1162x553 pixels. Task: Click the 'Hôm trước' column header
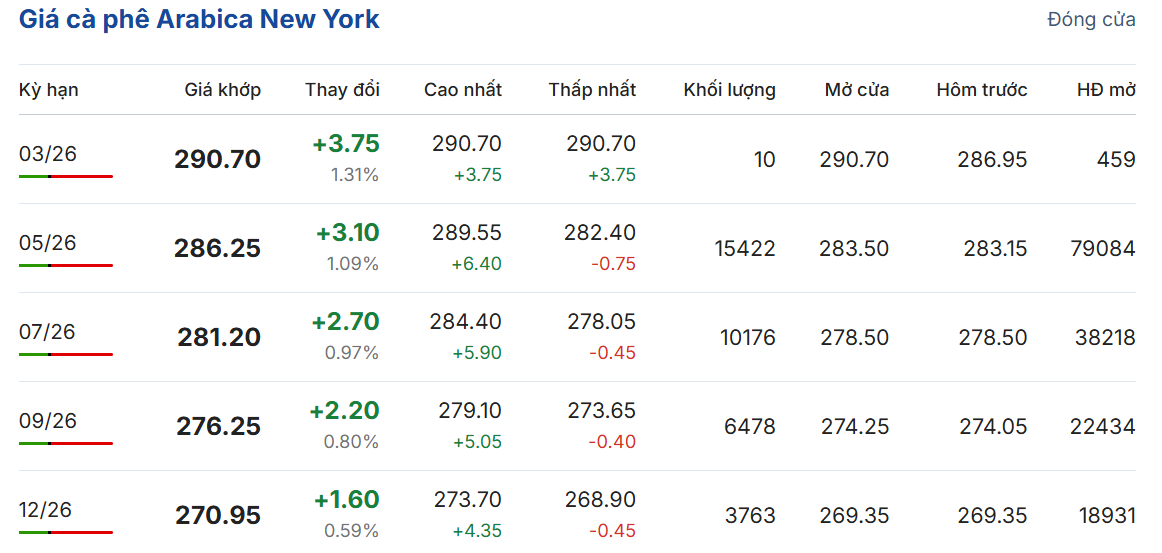pos(981,90)
